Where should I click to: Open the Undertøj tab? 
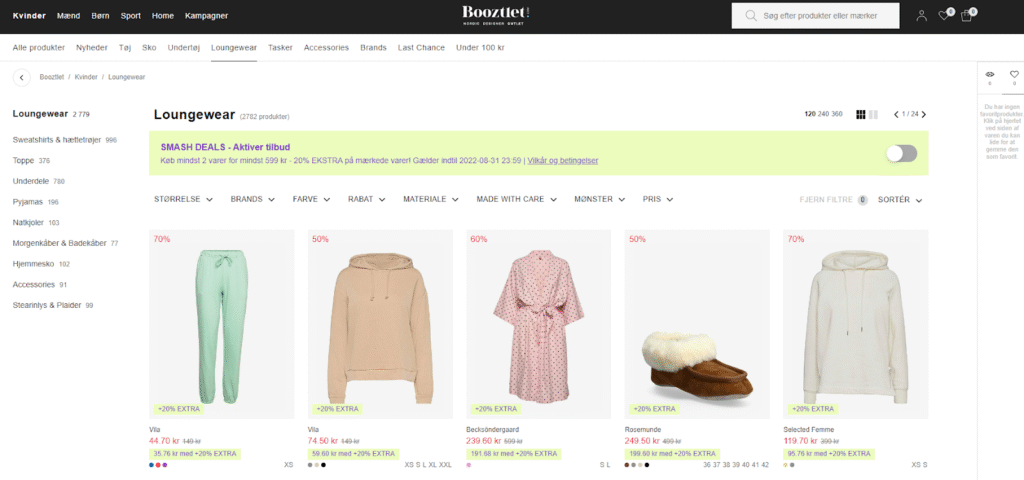[x=184, y=48]
